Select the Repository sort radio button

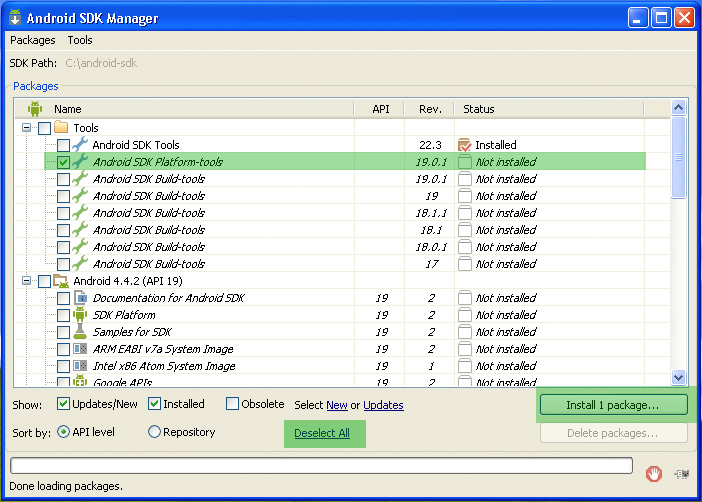point(154,432)
